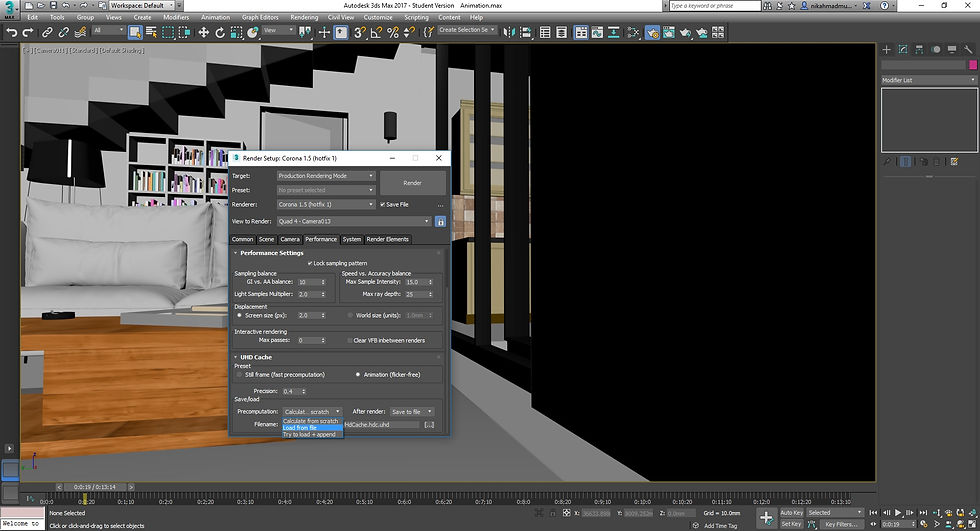This screenshot has width=980, height=531.
Task: Choose the Select Object tool
Action: pyautogui.click(x=135, y=32)
